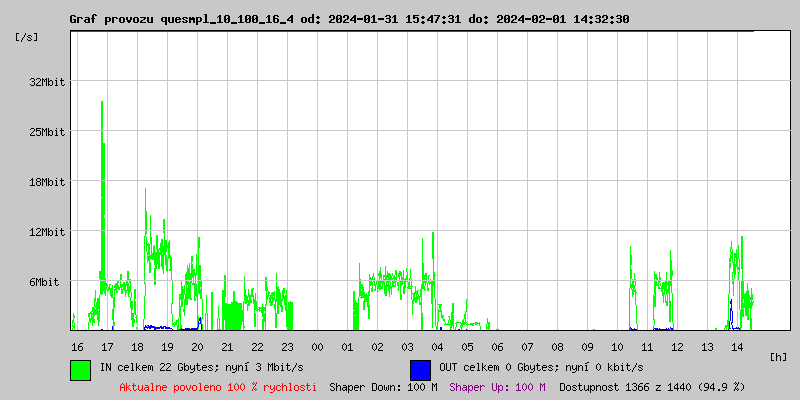This screenshot has height=400, width=800.
Task: Select hour 16 on the time axis
Action: [77, 346]
